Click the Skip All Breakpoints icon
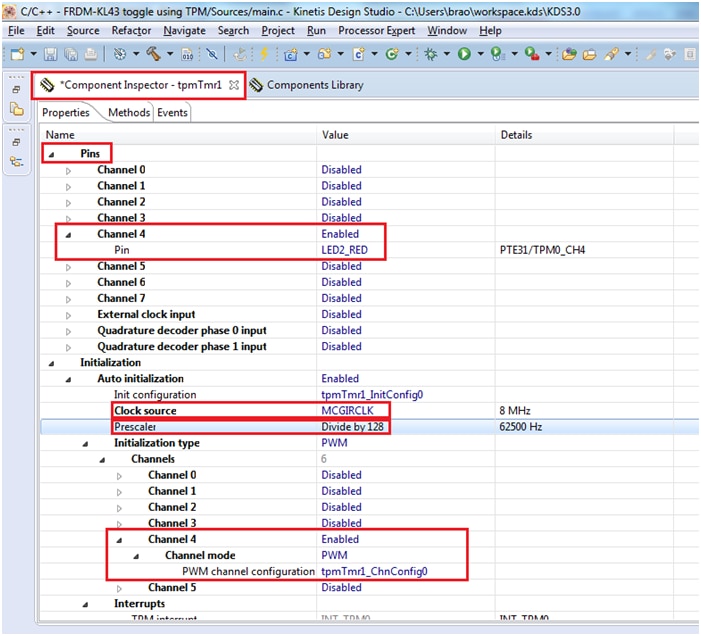The height and width of the screenshot is (636, 701). point(212,54)
